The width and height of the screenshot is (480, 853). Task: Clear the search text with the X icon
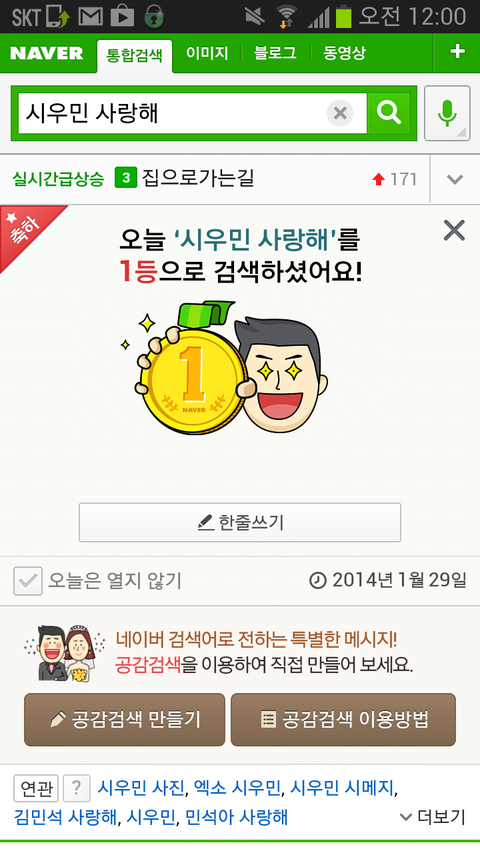340,113
